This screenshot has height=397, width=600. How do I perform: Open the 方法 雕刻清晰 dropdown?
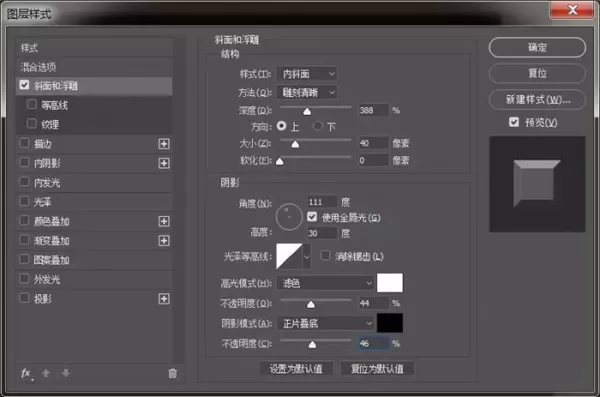point(307,92)
